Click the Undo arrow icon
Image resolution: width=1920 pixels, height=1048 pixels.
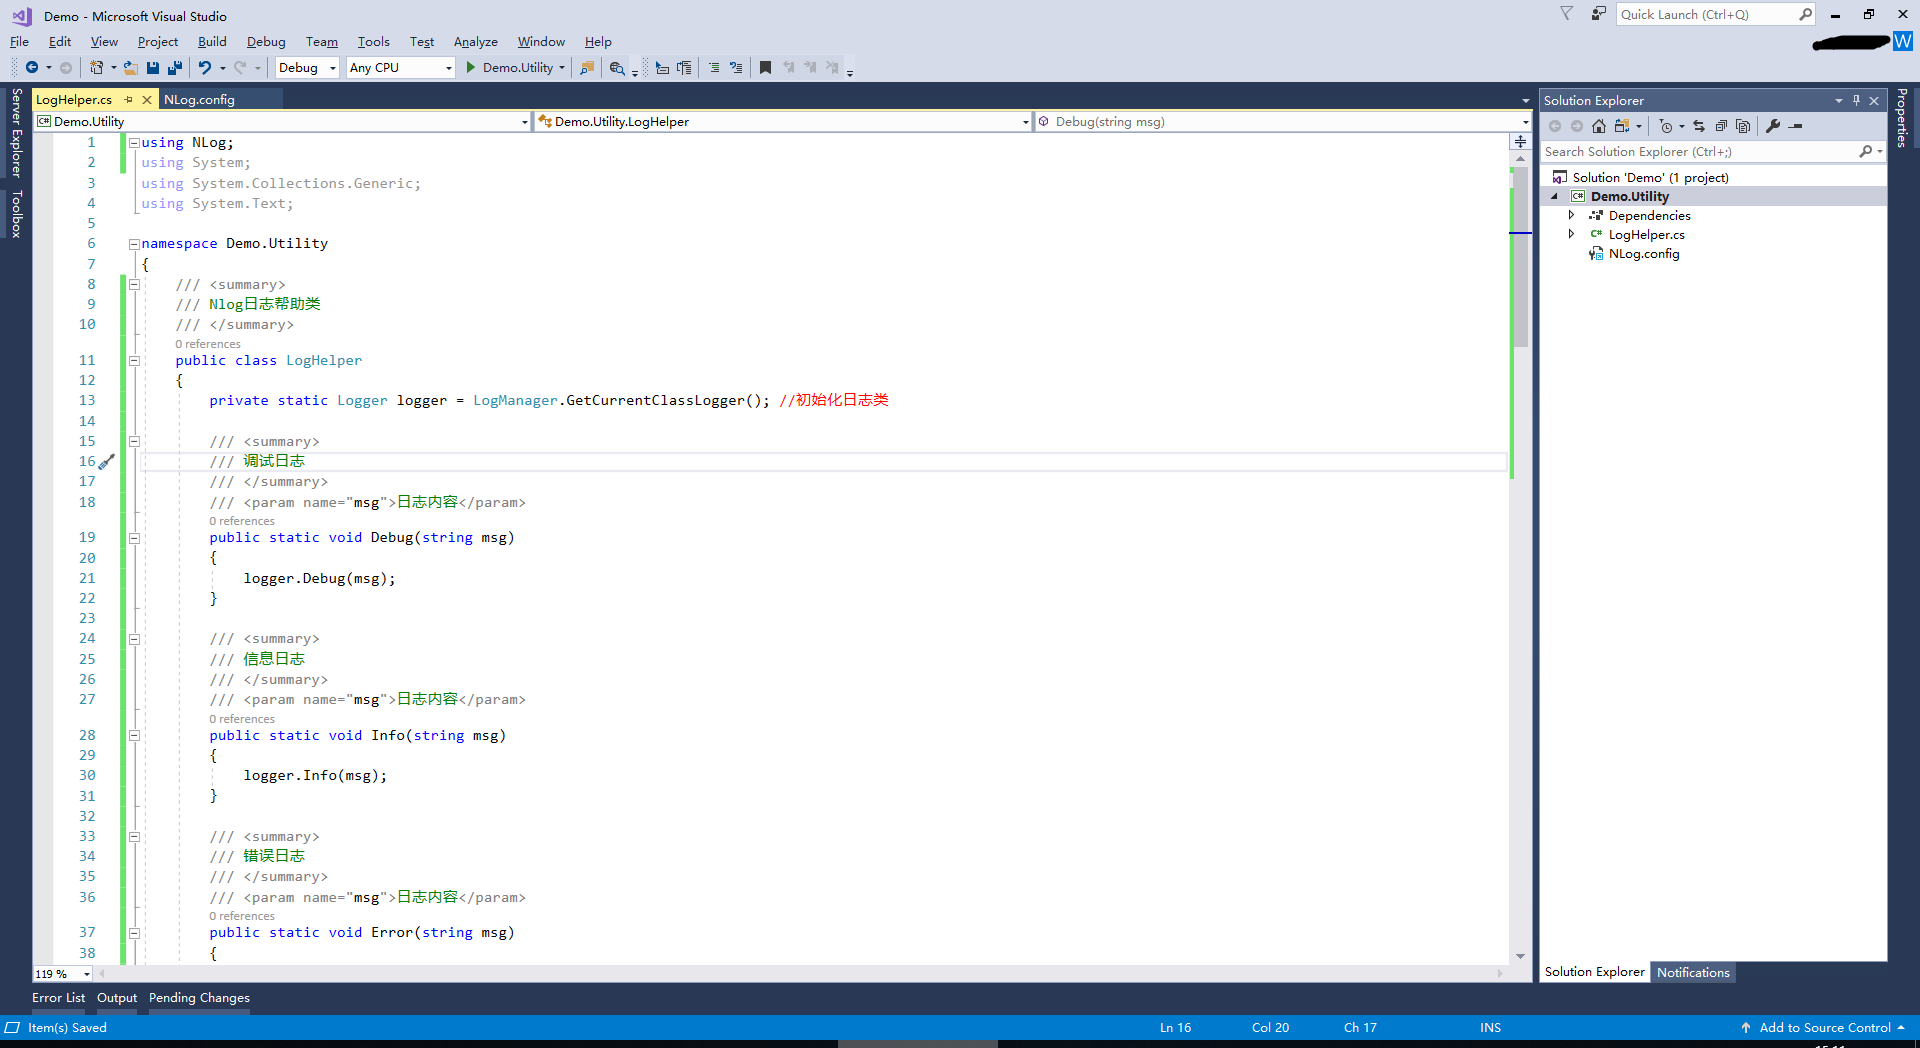coord(205,68)
